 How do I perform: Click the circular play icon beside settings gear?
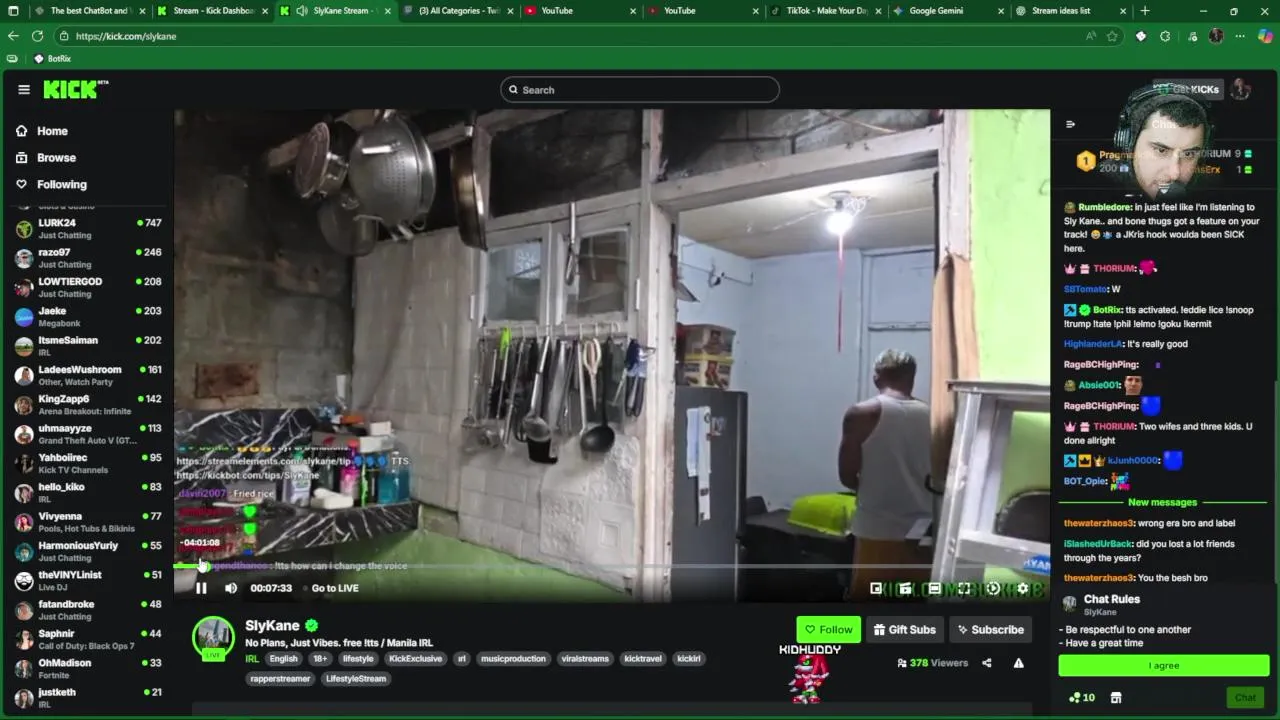993,588
